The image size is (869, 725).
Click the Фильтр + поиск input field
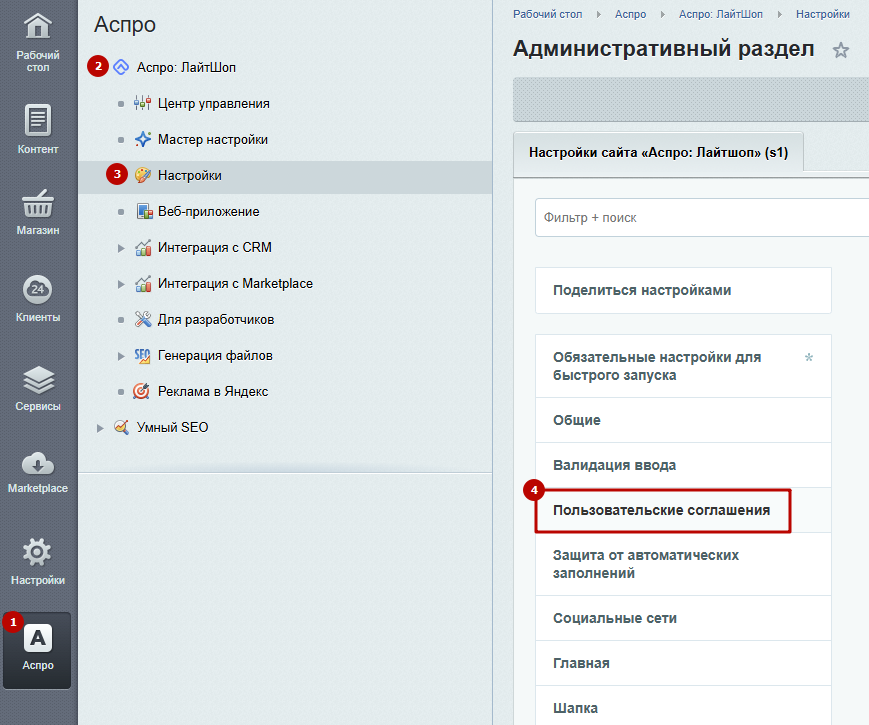click(700, 217)
